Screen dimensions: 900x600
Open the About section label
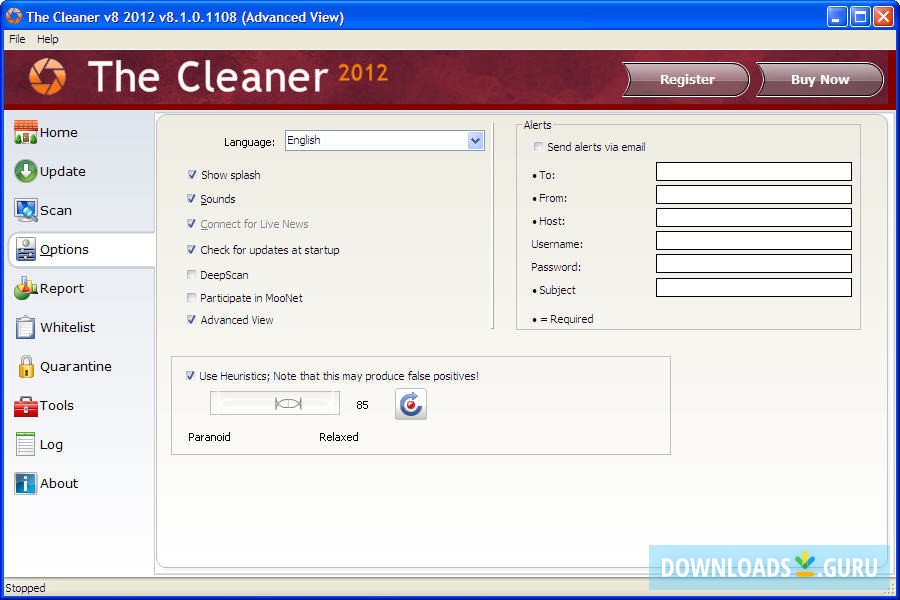pyautogui.click(x=59, y=483)
